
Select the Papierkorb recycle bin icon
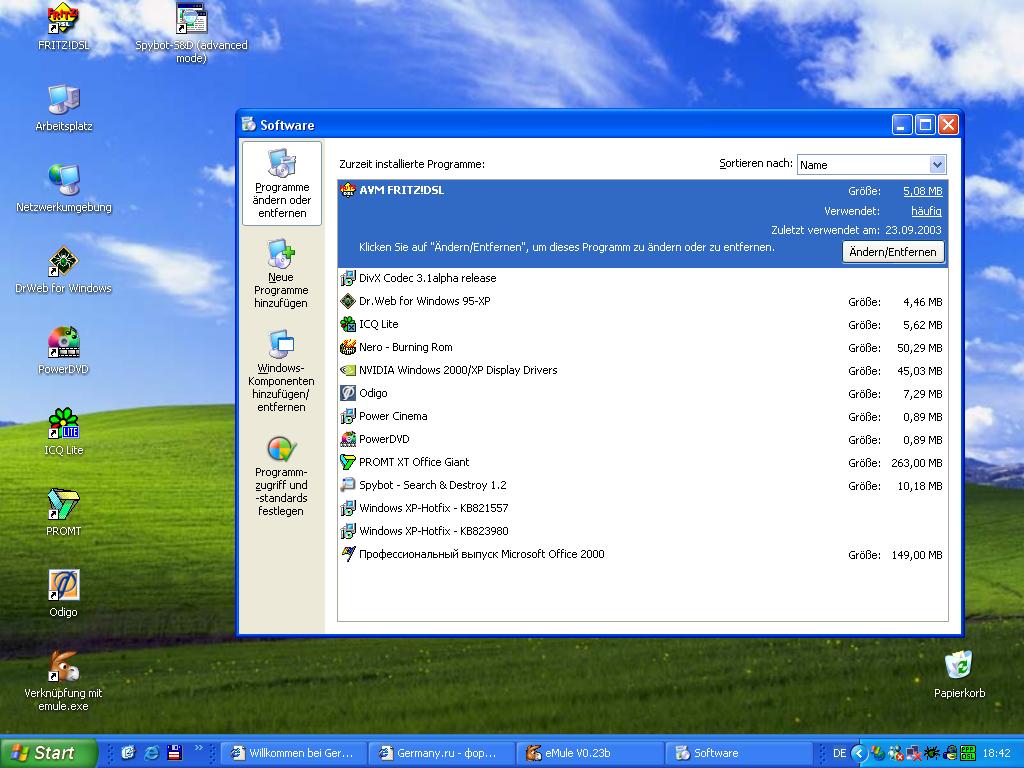959,675
